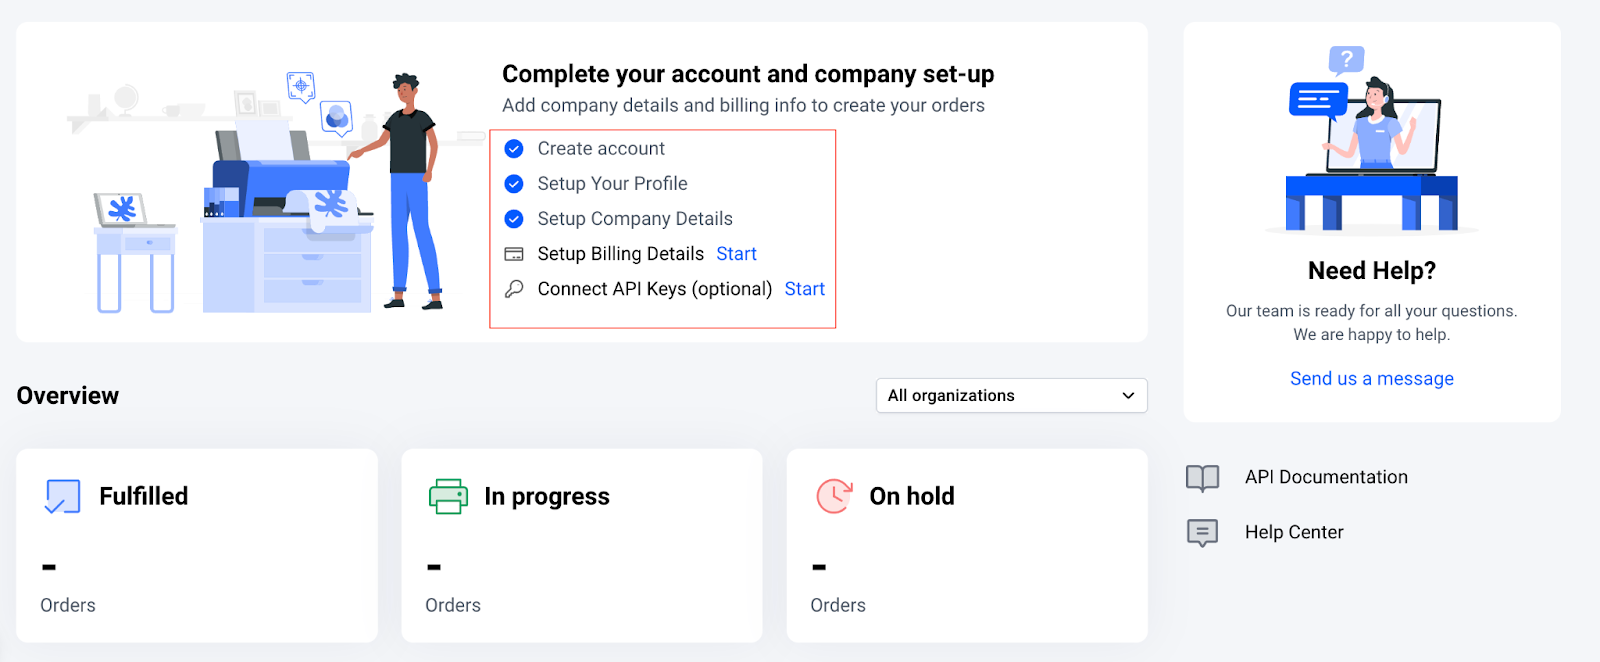
Task: Open the Send us a message link
Action: (x=1371, y=379)
